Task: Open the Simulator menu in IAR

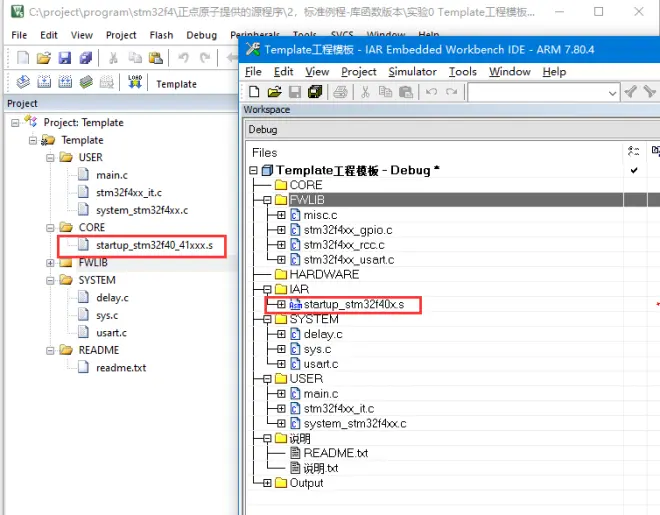Action: (412, 72)
